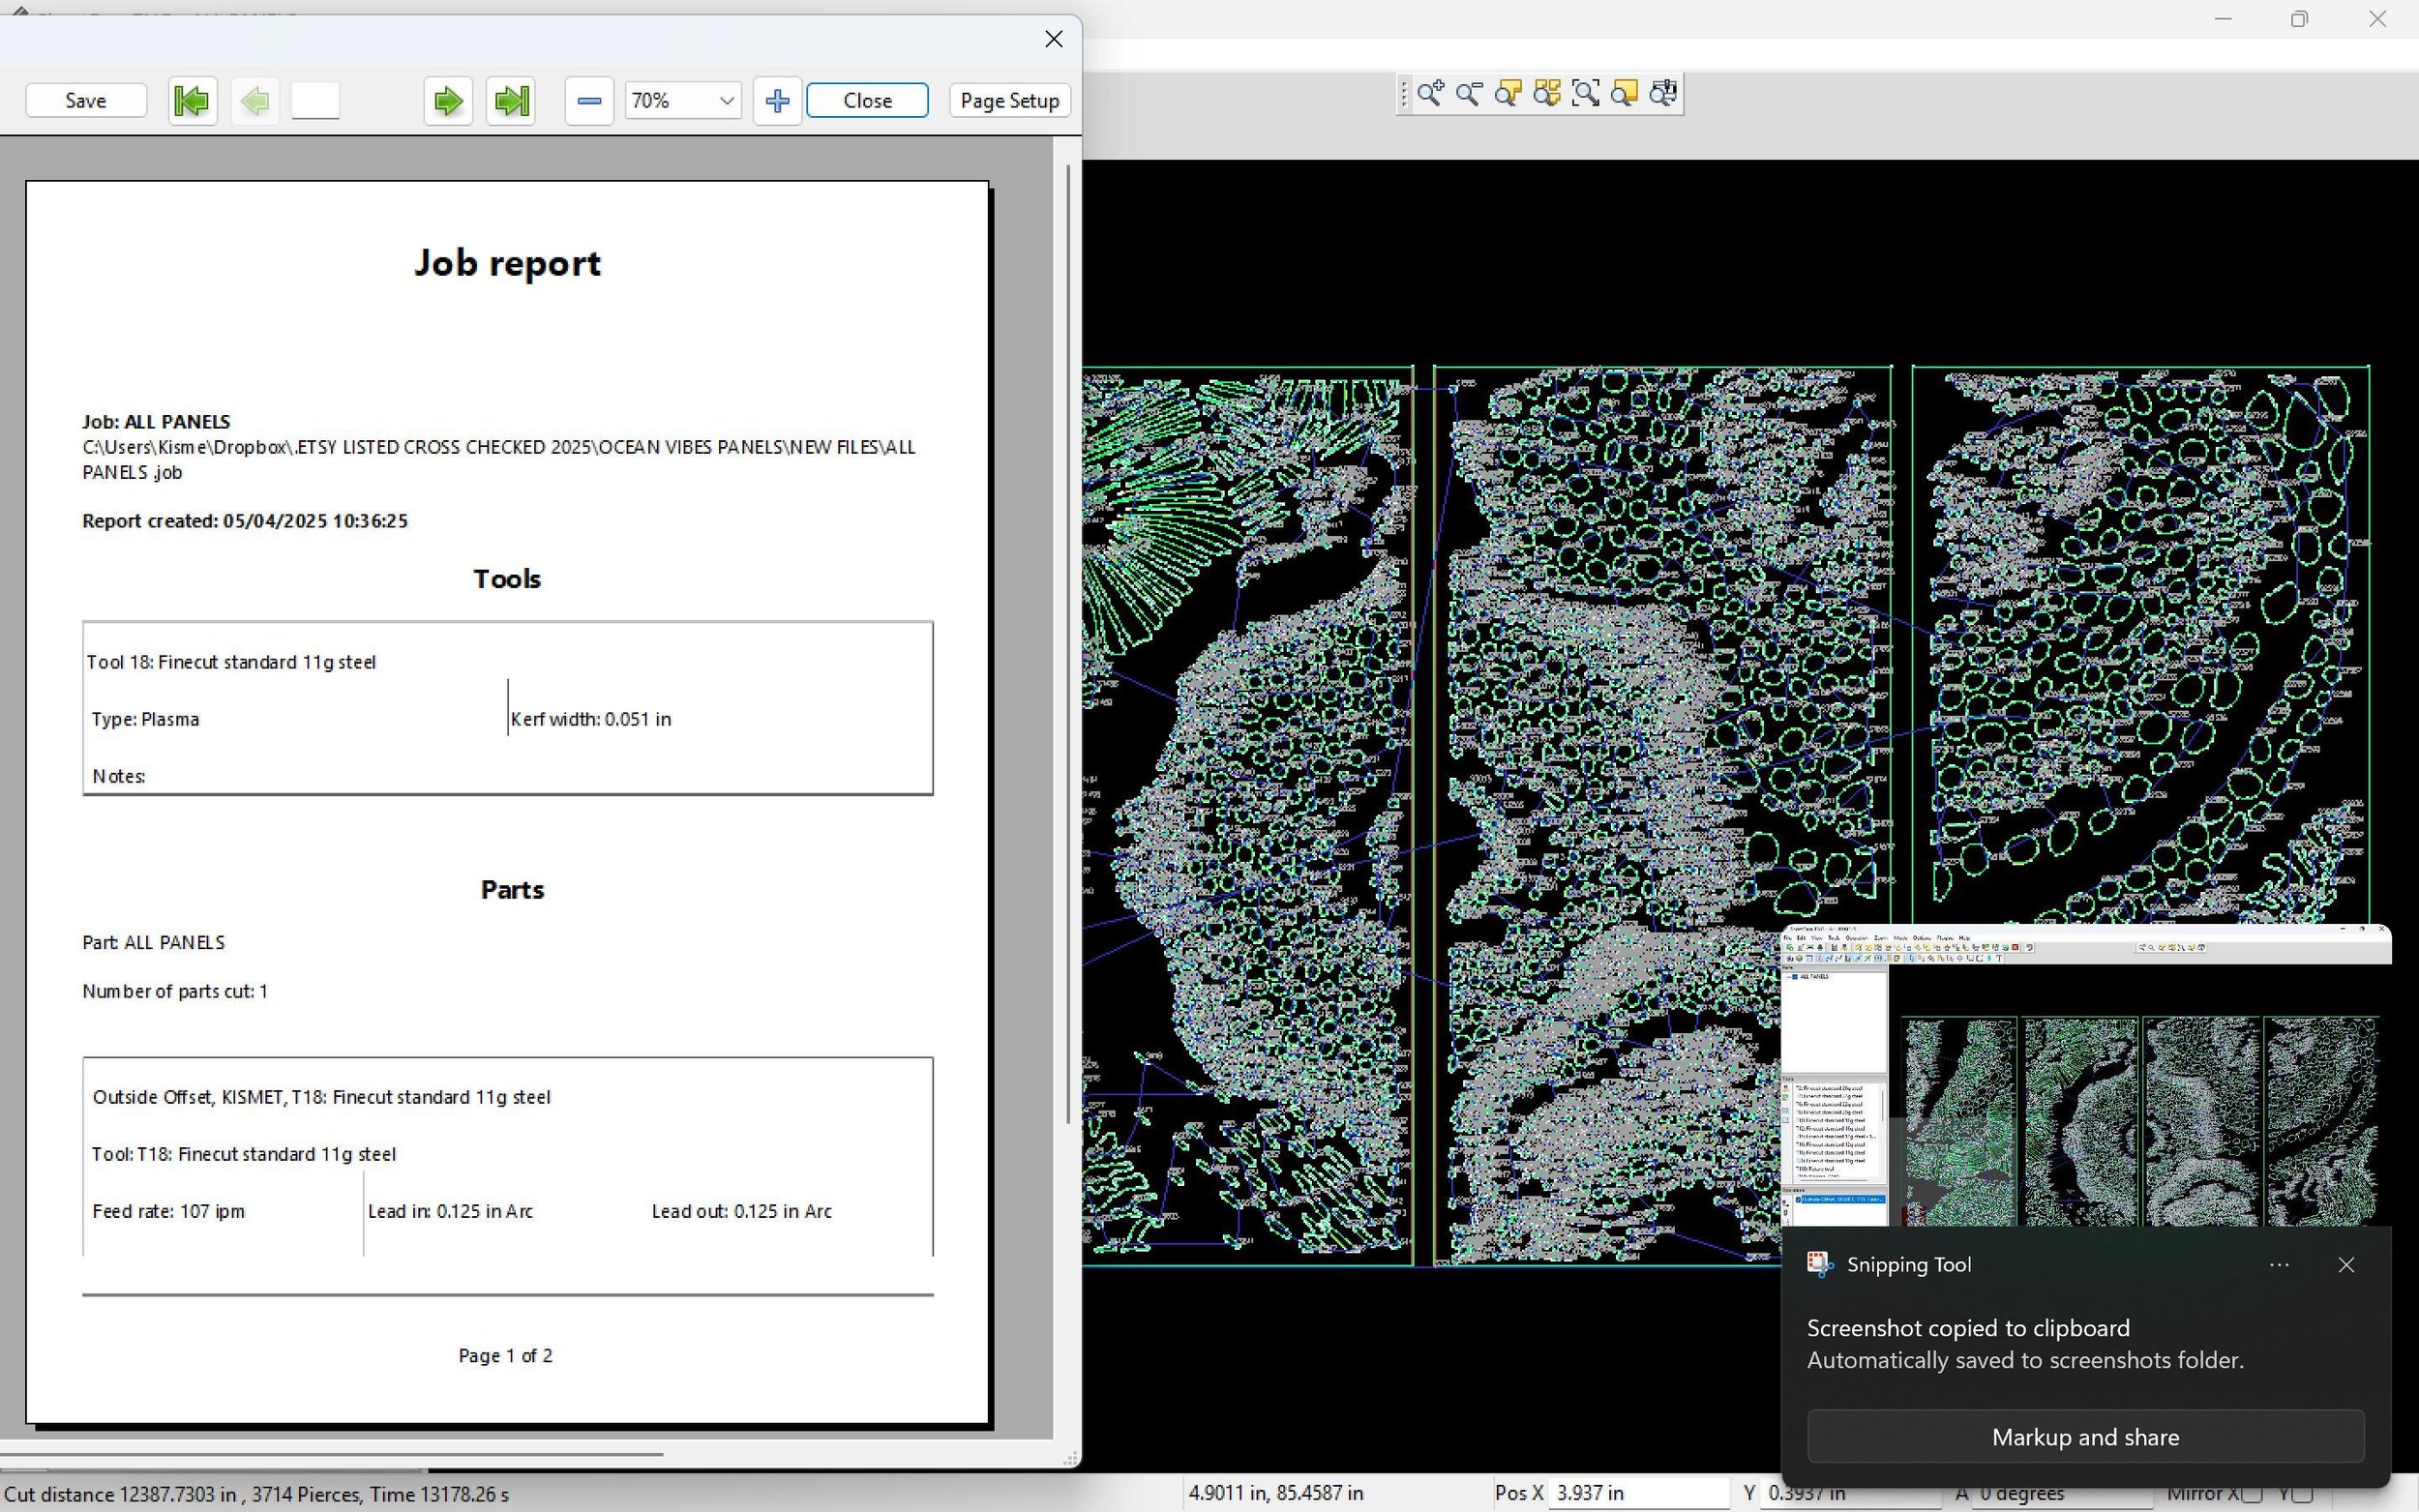Dismiss the Snipping Tool notification
The width and height of the screenshot is (2419, 1512).
pos(2346,1265)
